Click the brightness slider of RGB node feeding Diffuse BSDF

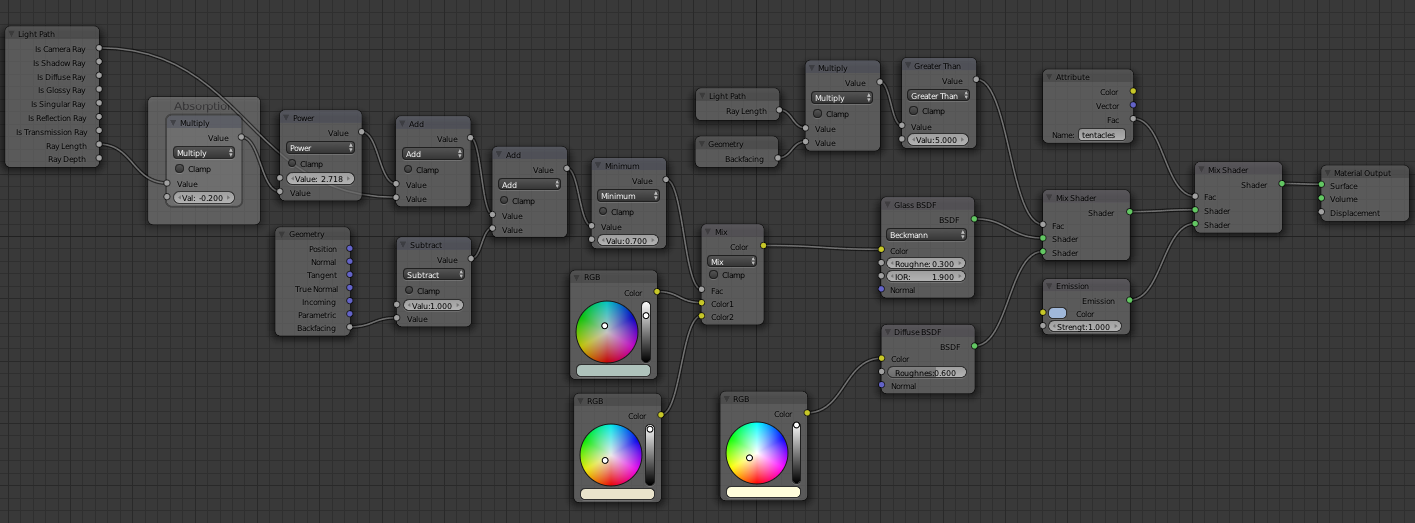796,453
